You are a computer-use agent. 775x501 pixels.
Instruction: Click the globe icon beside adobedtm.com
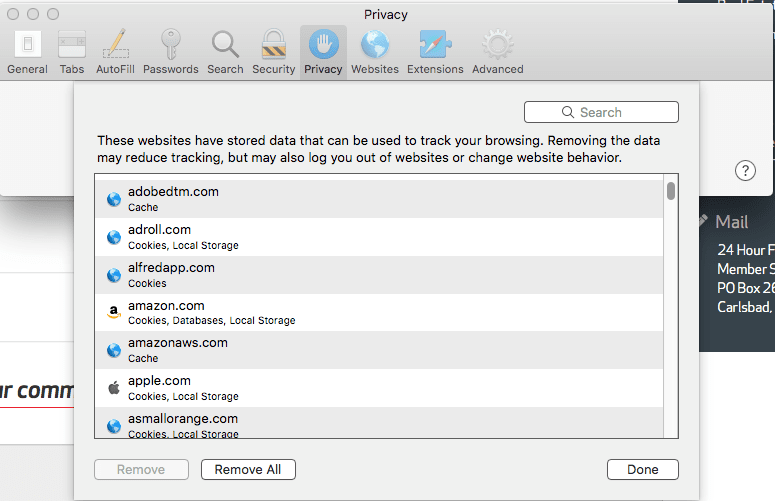(x=114, y=199)
